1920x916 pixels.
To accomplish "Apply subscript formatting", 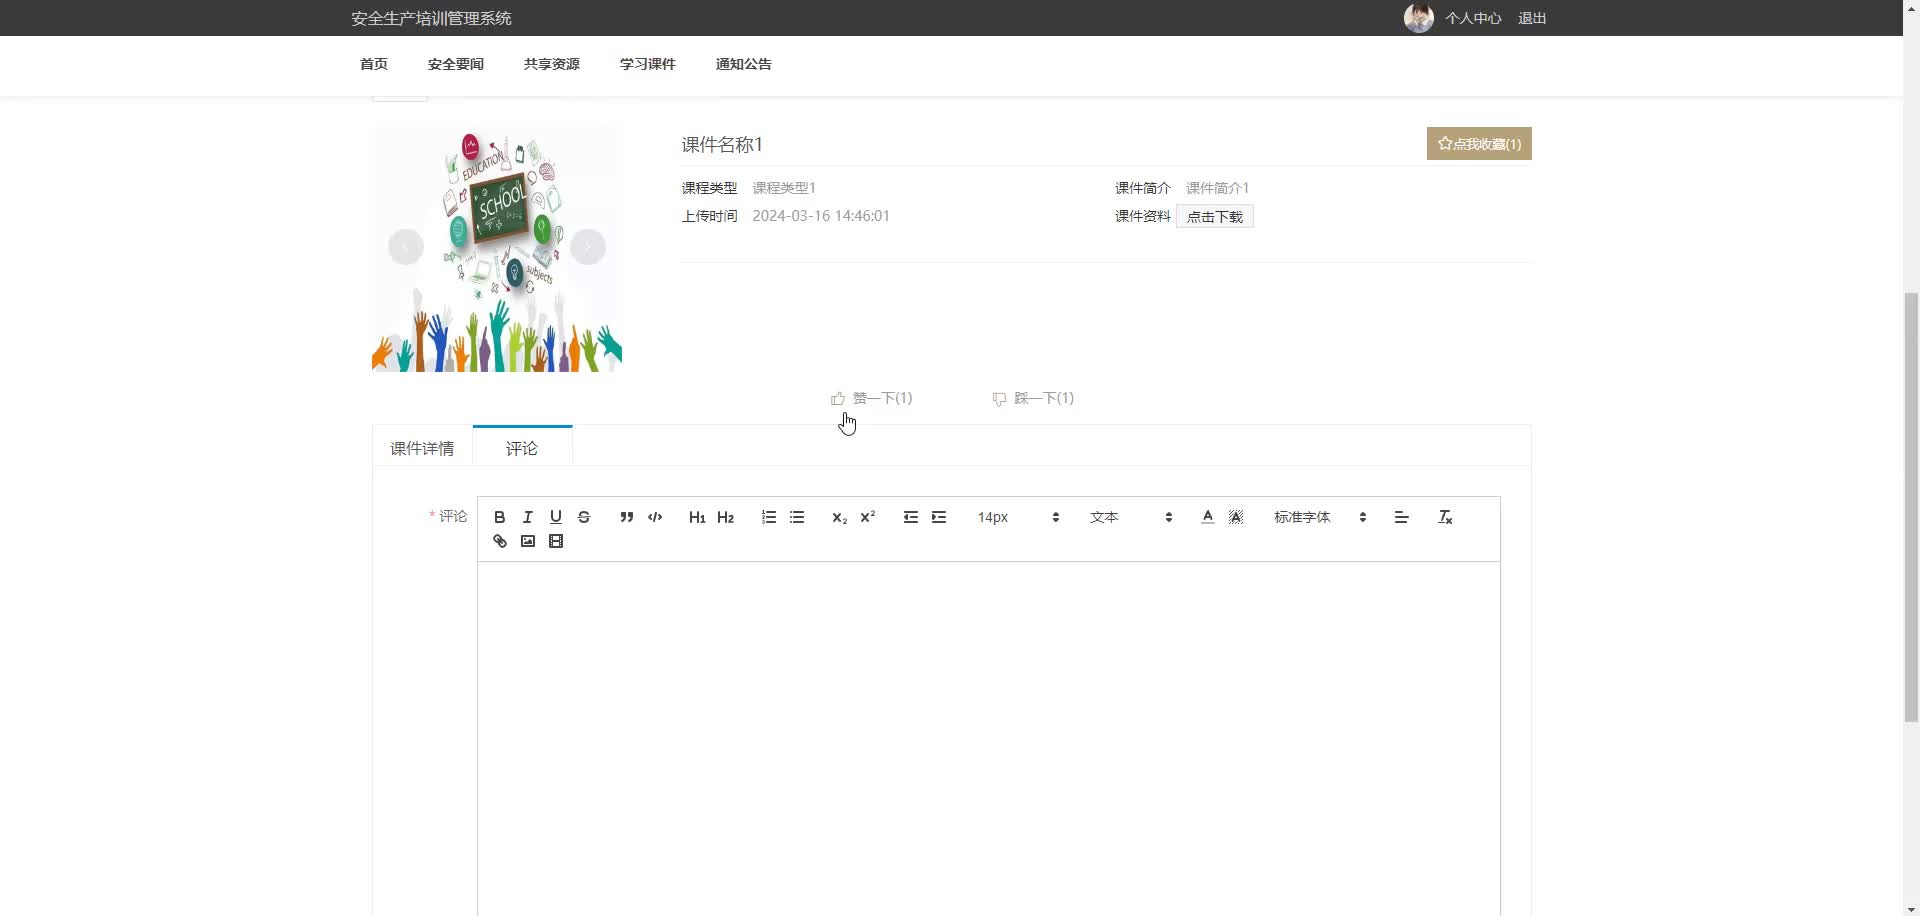I will point(839,517).
